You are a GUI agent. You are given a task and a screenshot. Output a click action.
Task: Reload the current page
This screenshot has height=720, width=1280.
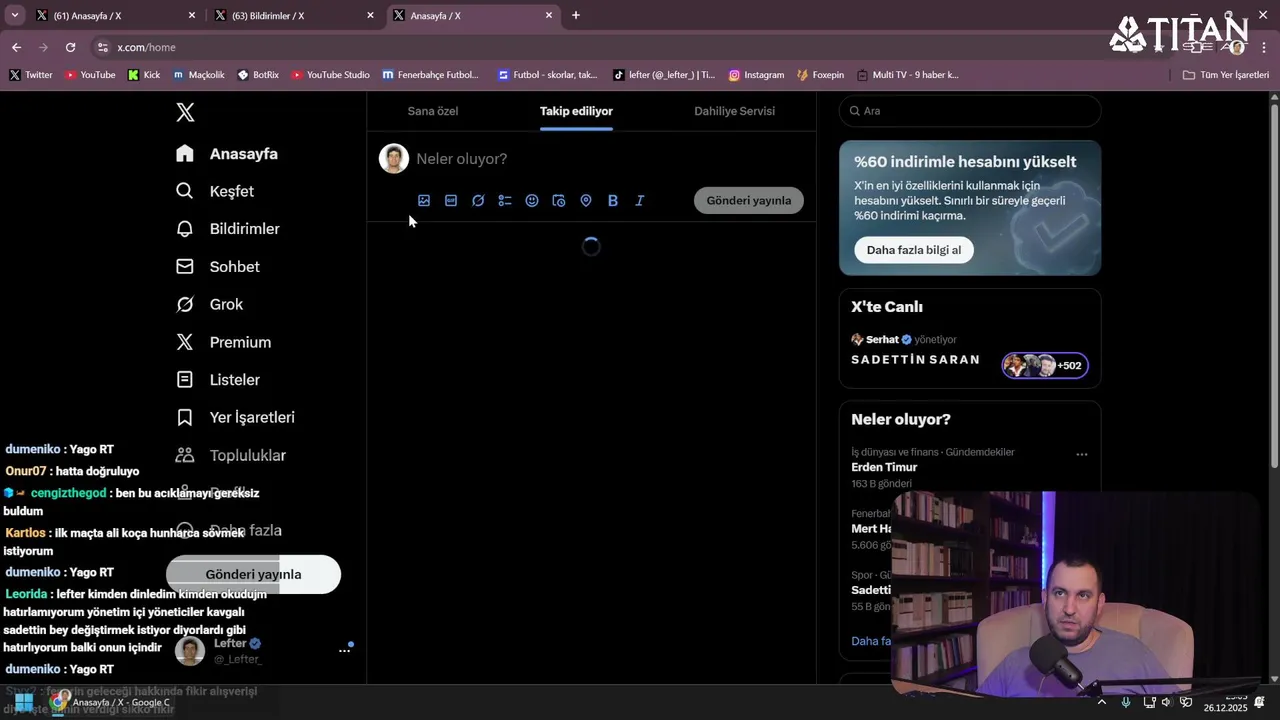70,47
